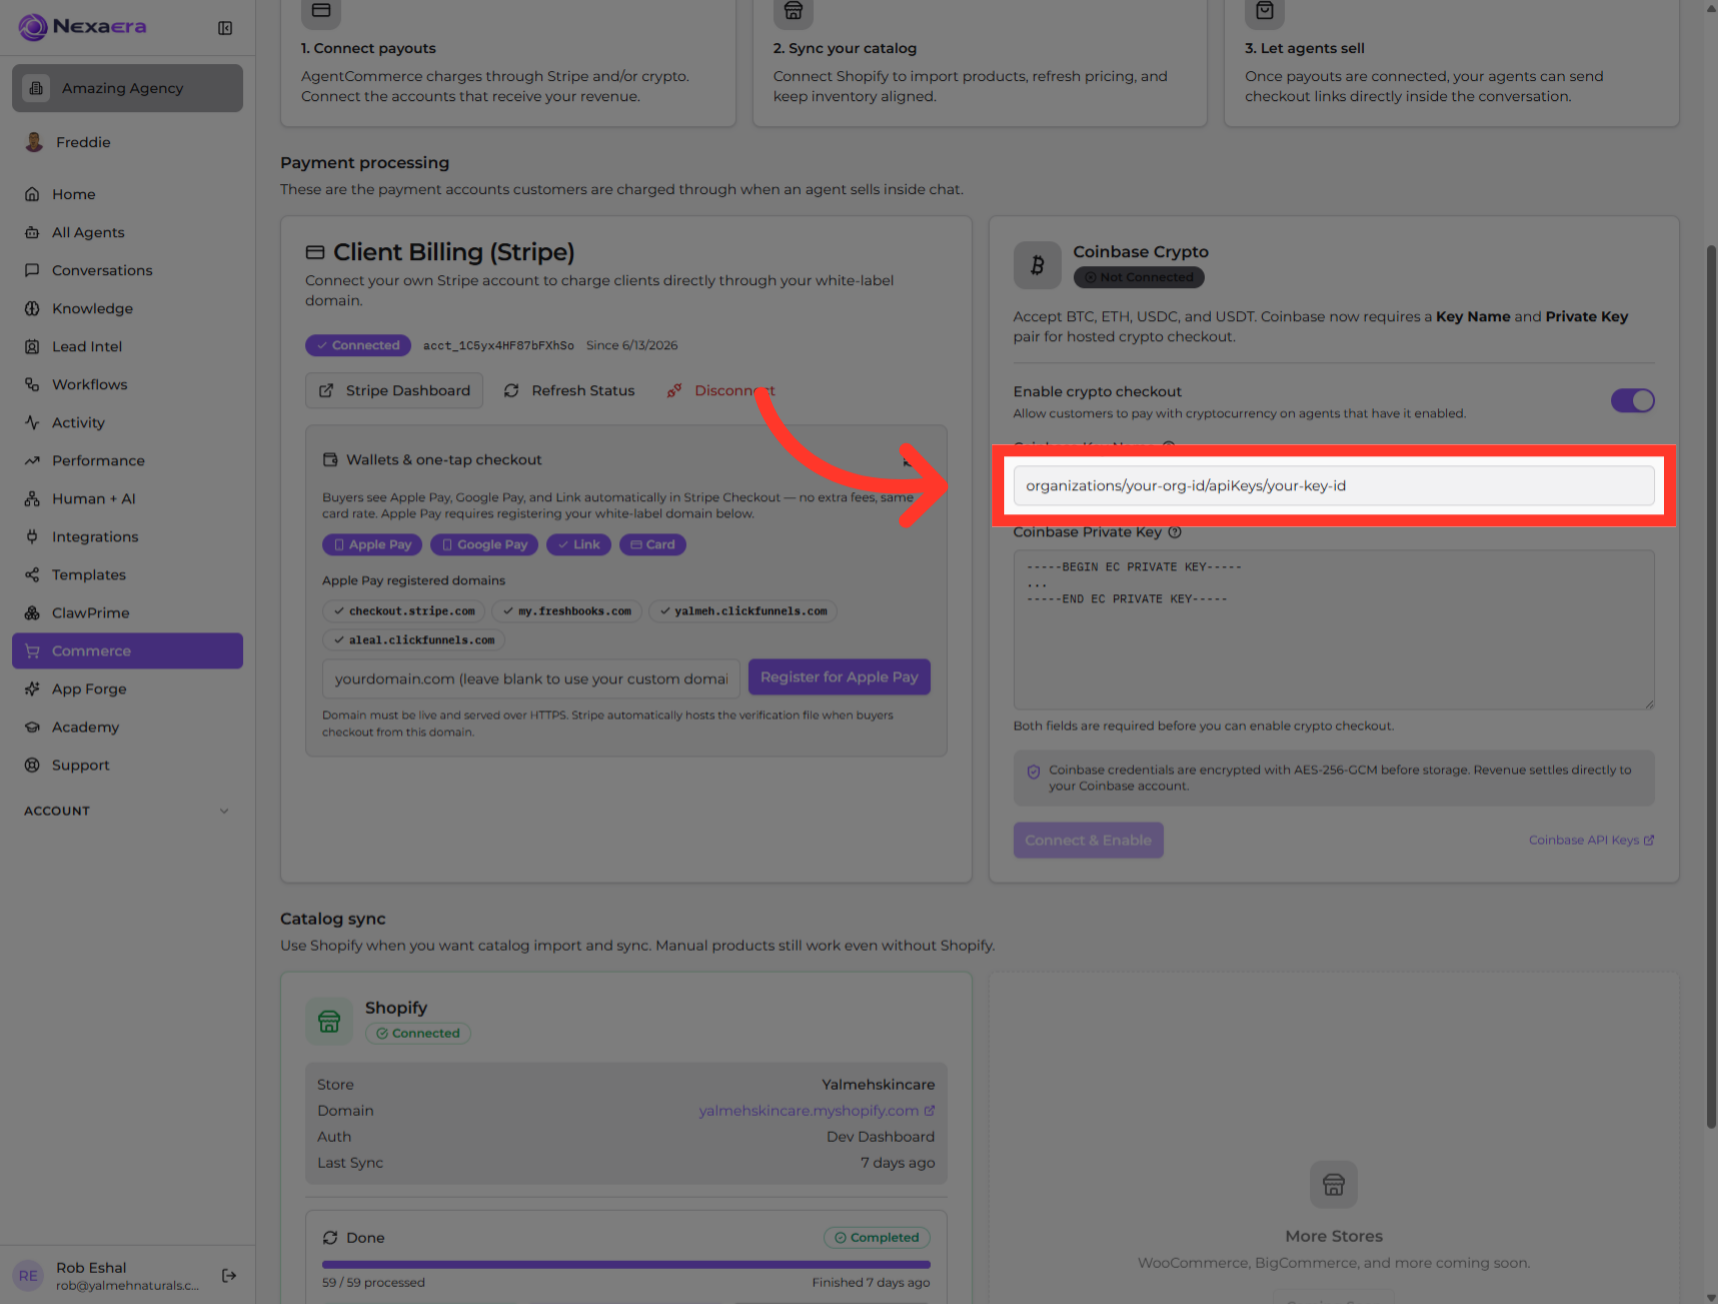Screen dimensions: 1718x1304
Task: Click the Rob Eshal avatar initials
Action: (x=28, y=1275)
